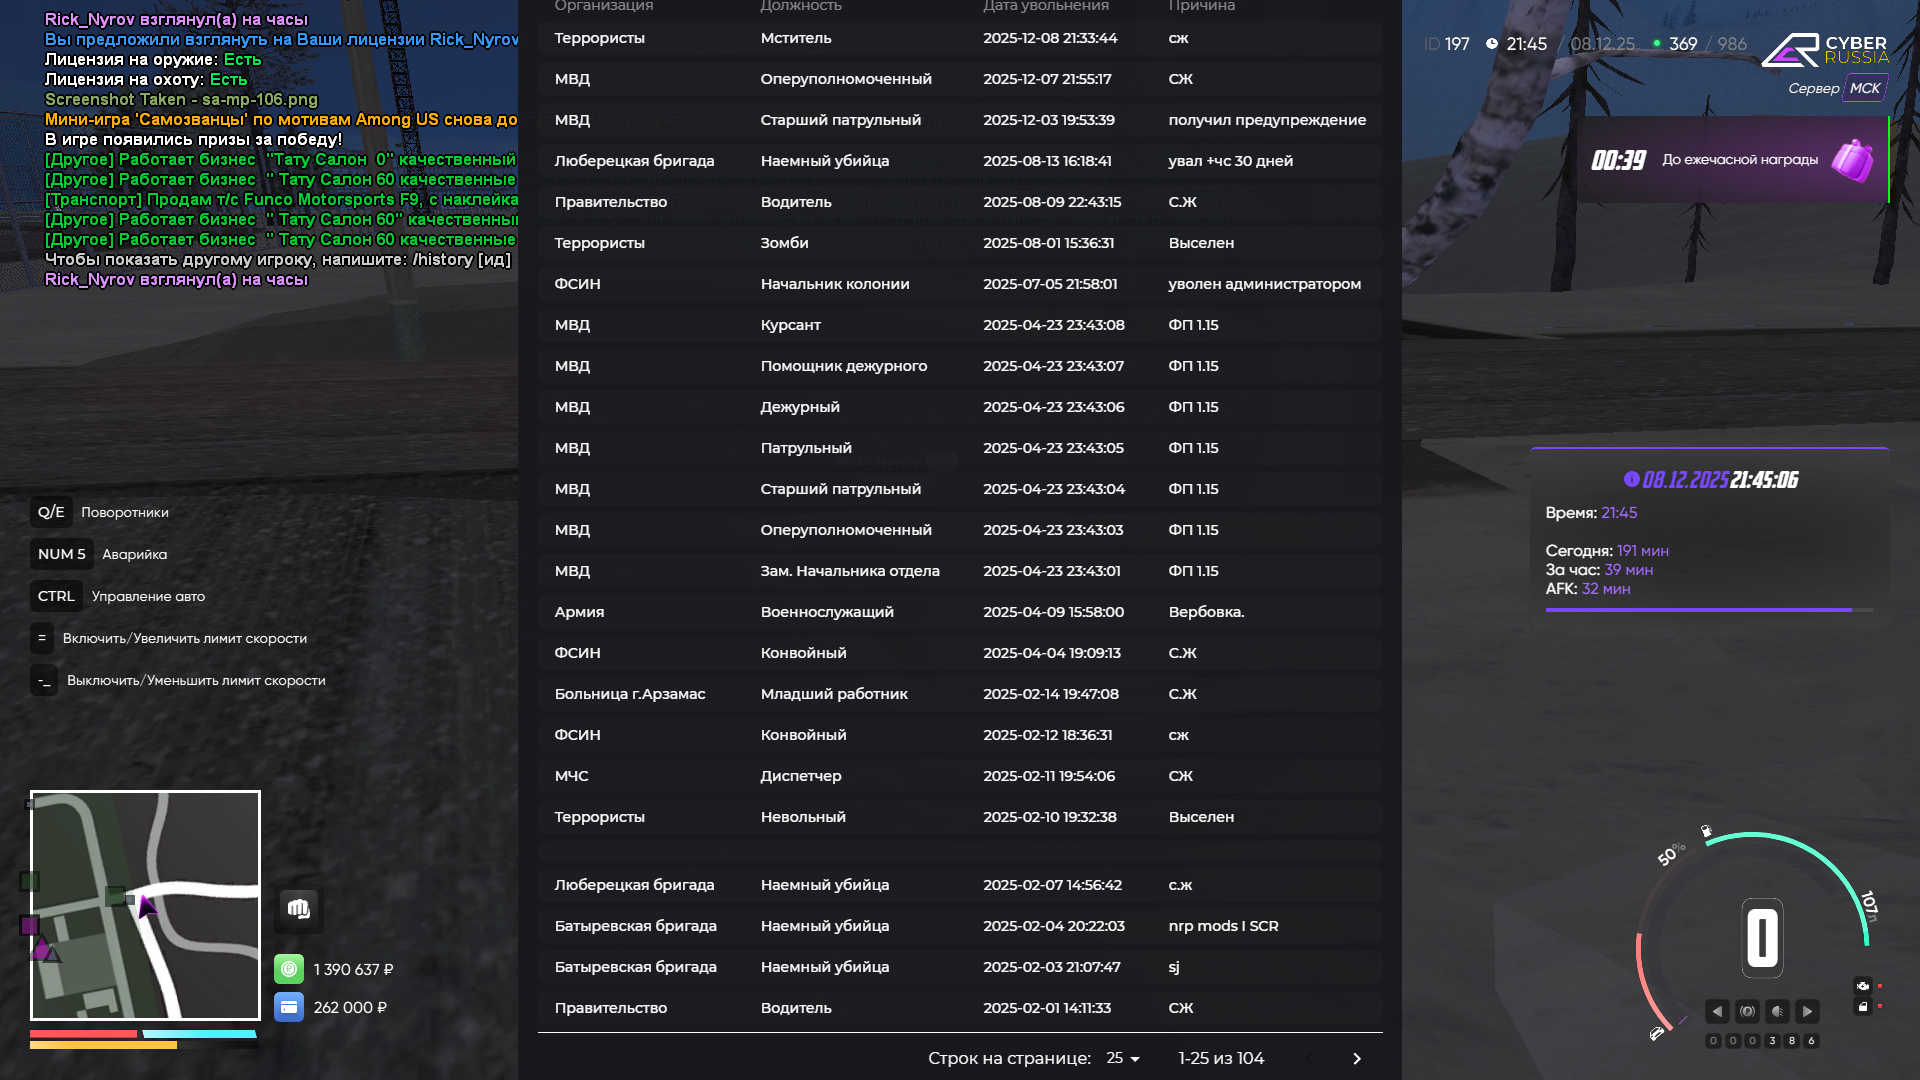Click the headlights indicator icon
The height and width of the screenshot is (1080, 1920).
coord(1777,1011)
